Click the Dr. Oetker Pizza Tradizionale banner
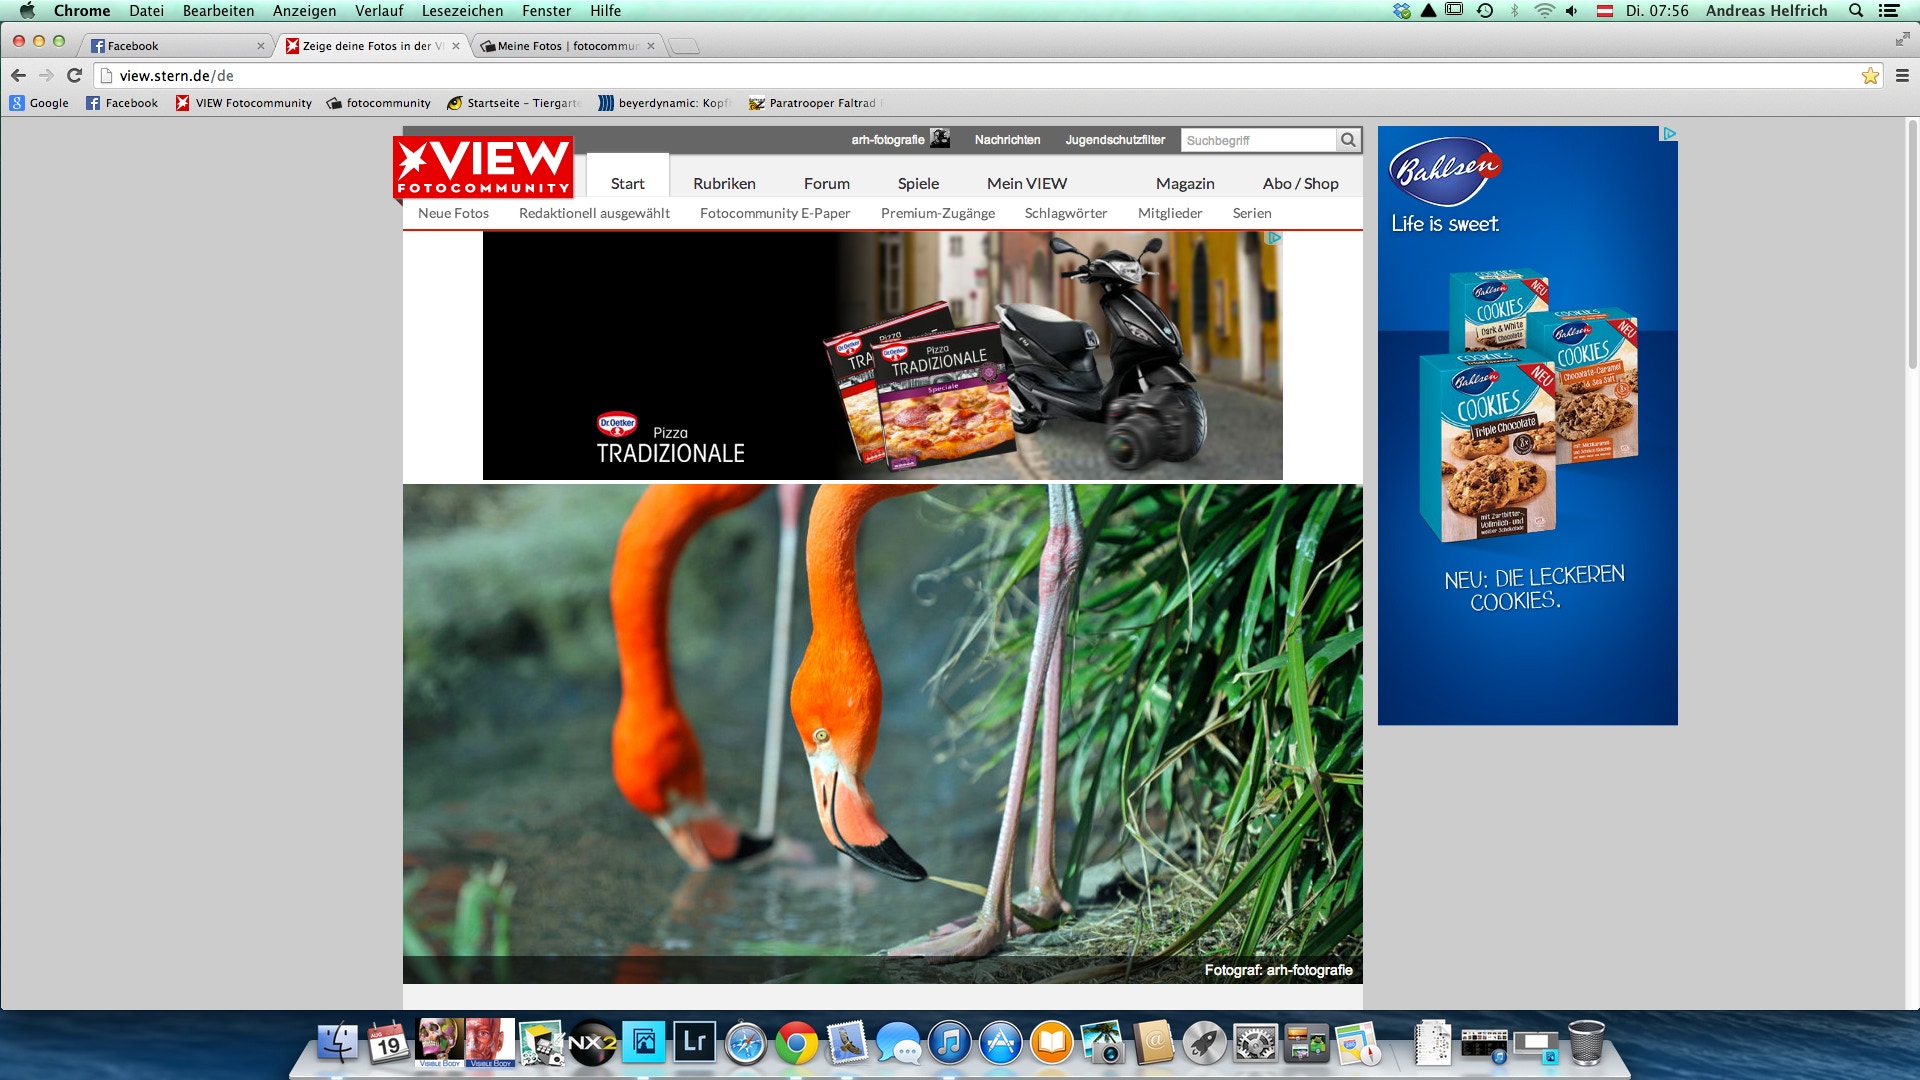Viewport: 1920px width, 1080px height. click(x=882, y=355)
